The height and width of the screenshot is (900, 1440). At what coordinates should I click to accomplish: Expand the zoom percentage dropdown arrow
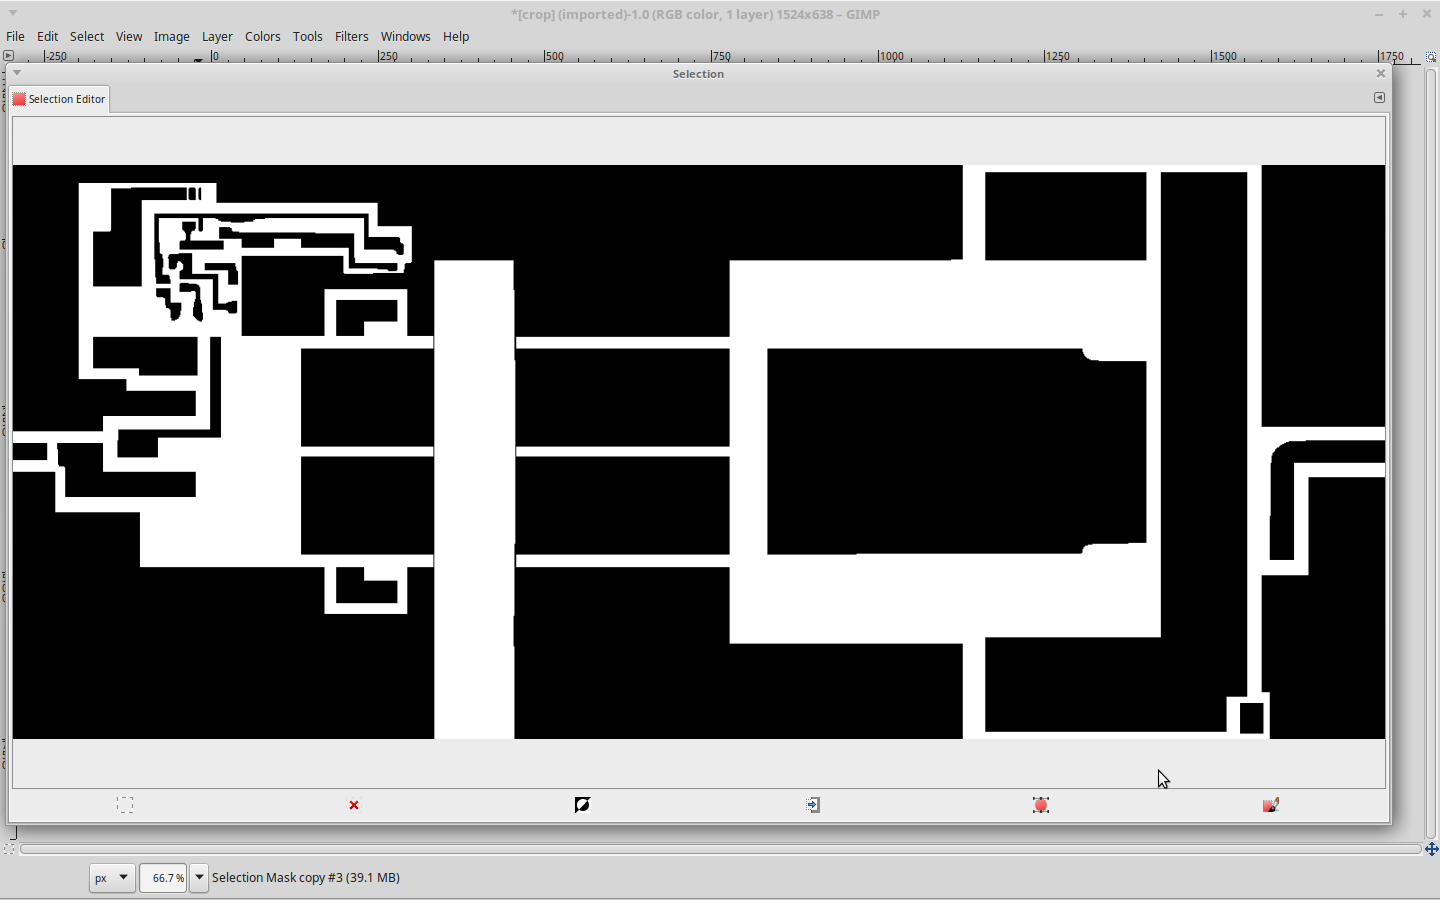tap(199, 878)
